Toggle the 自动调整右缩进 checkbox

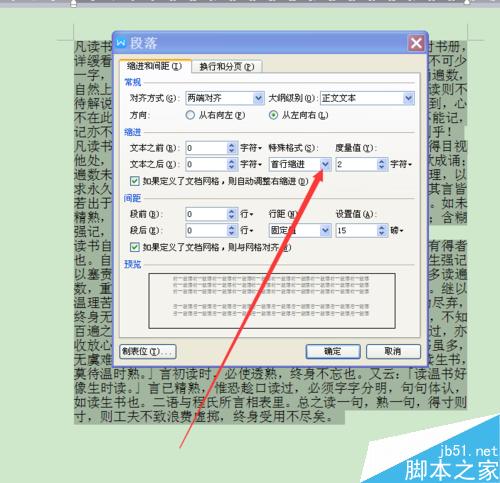click(135, 181)
